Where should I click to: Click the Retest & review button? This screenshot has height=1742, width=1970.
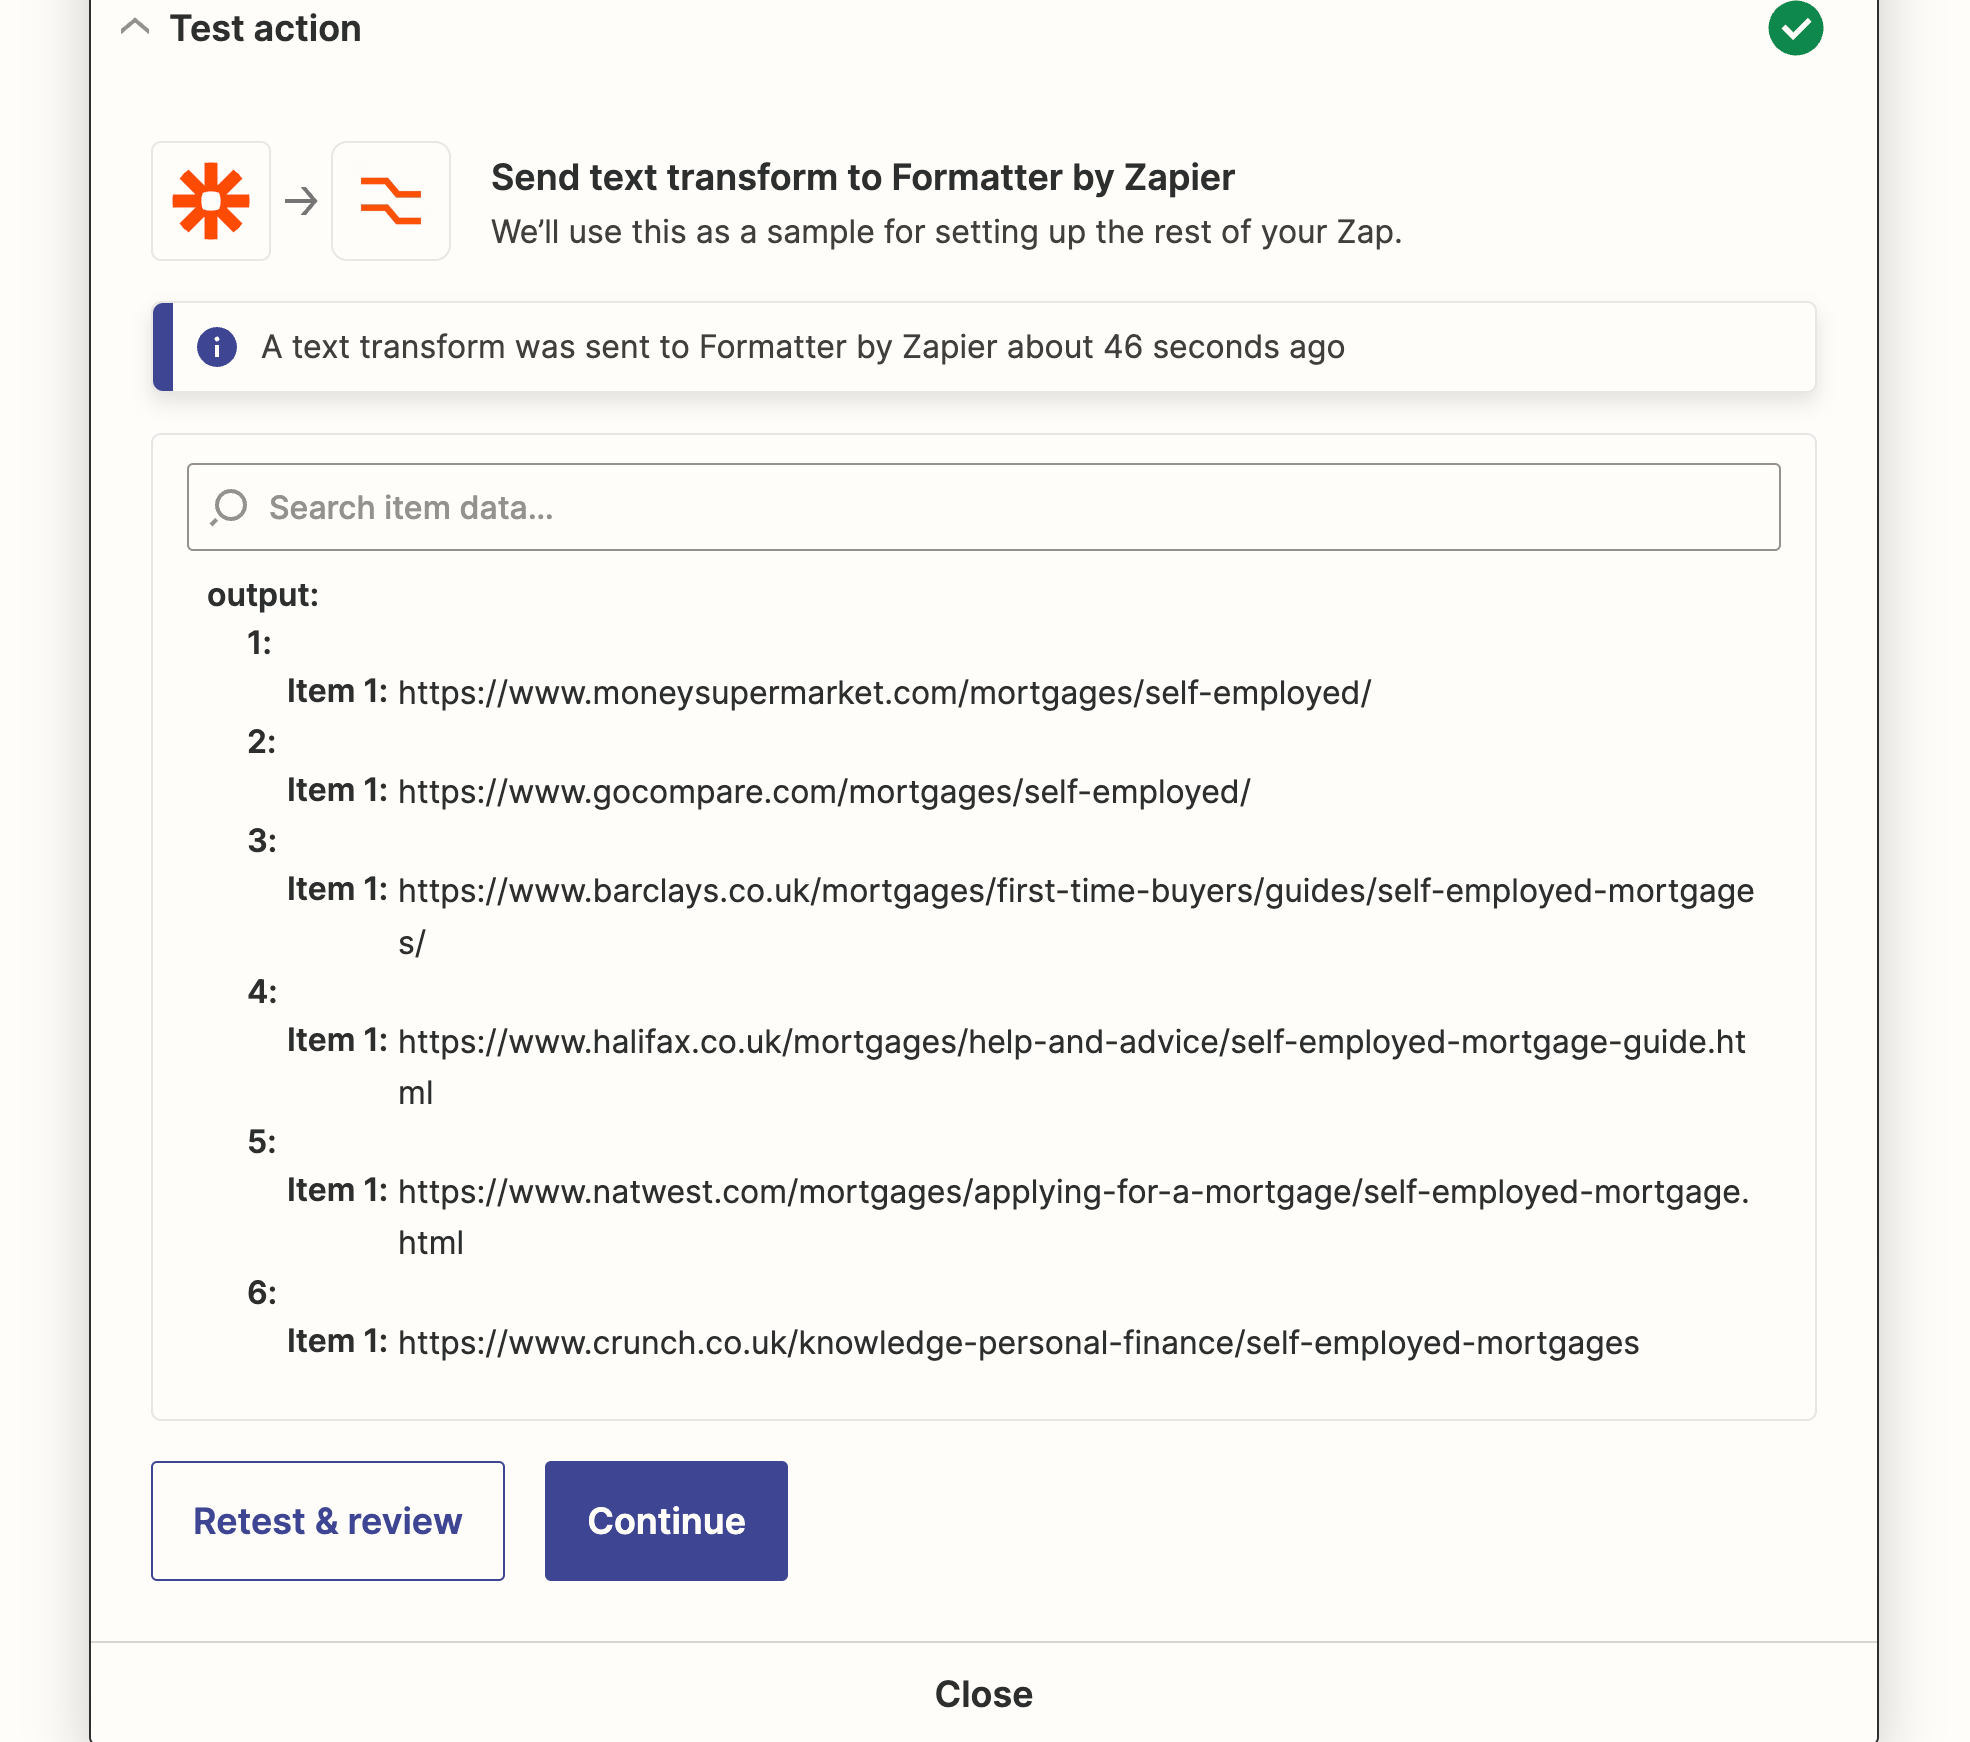[328, 1521]
